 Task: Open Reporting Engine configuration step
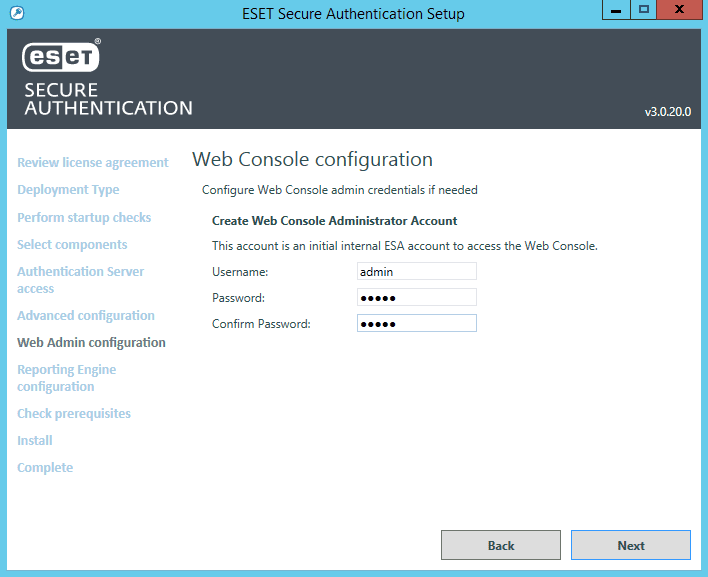[x=66, y=378]
